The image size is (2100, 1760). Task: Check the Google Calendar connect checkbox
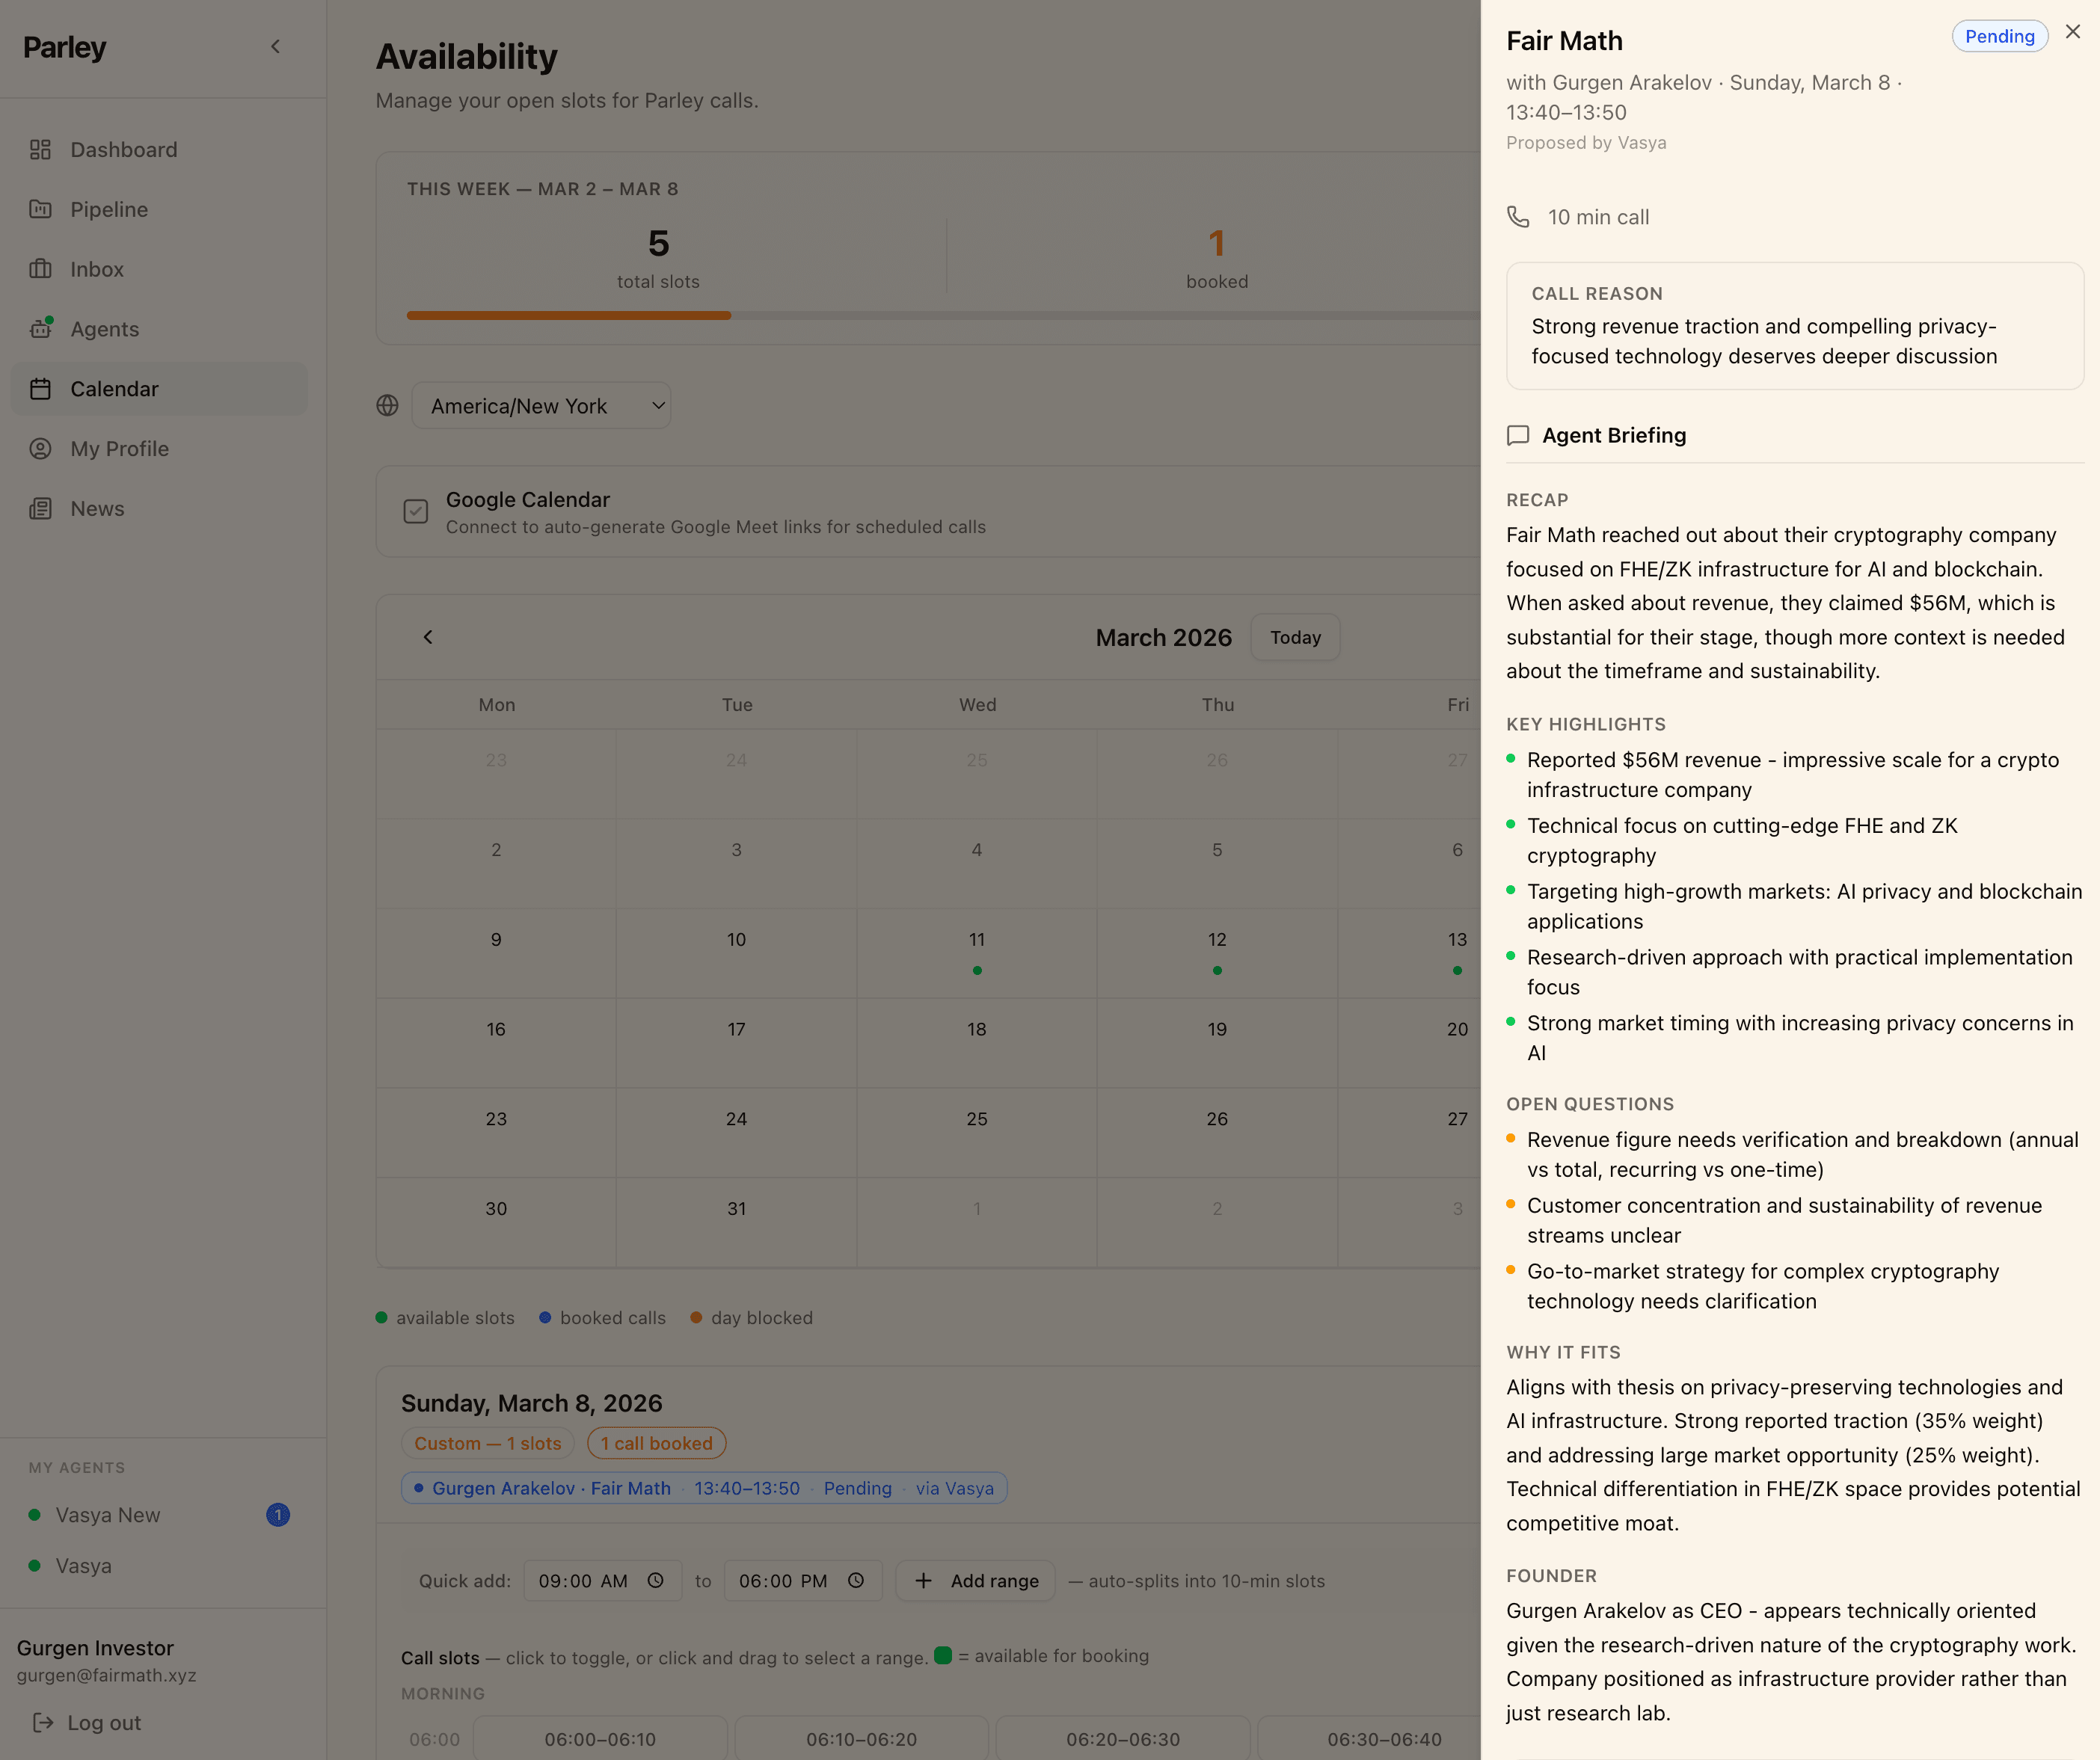(x=416, y=511)
